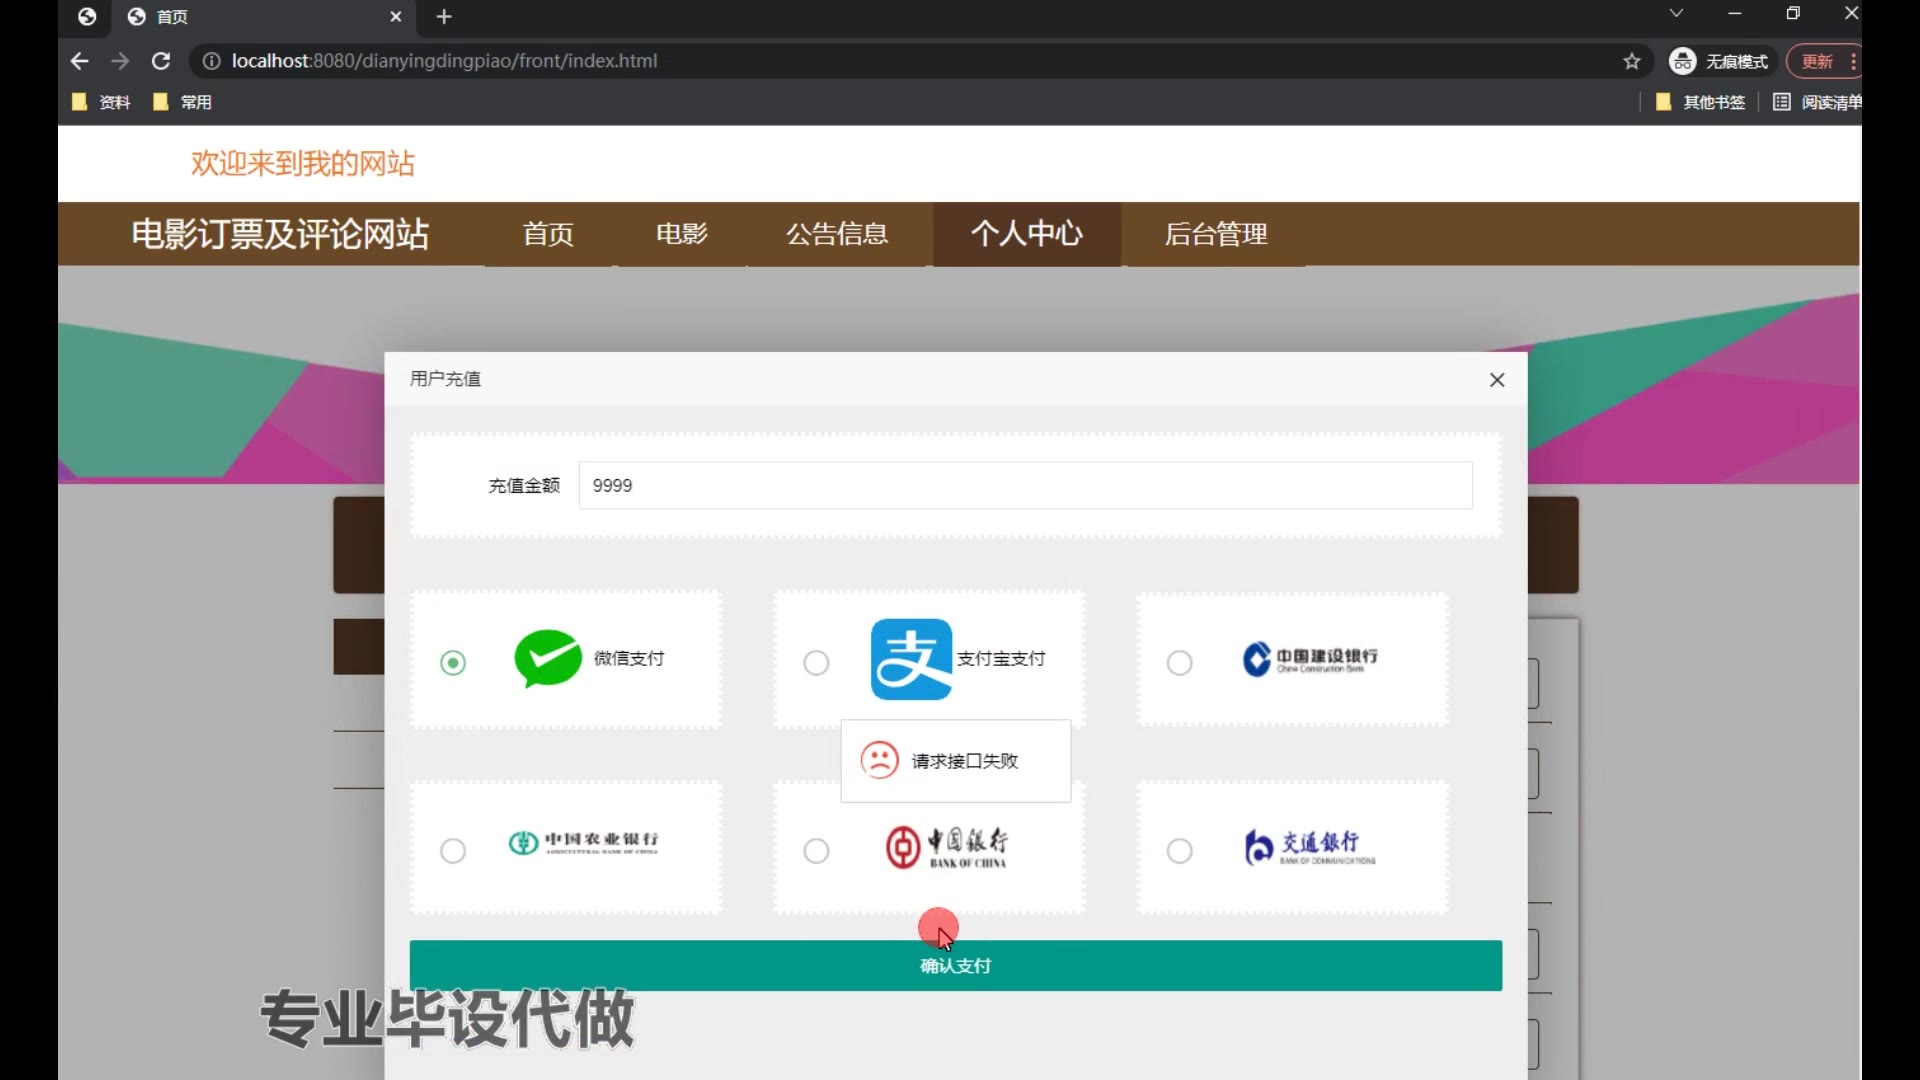Click the Agricultural Bank of China logo

click(583, 843)
